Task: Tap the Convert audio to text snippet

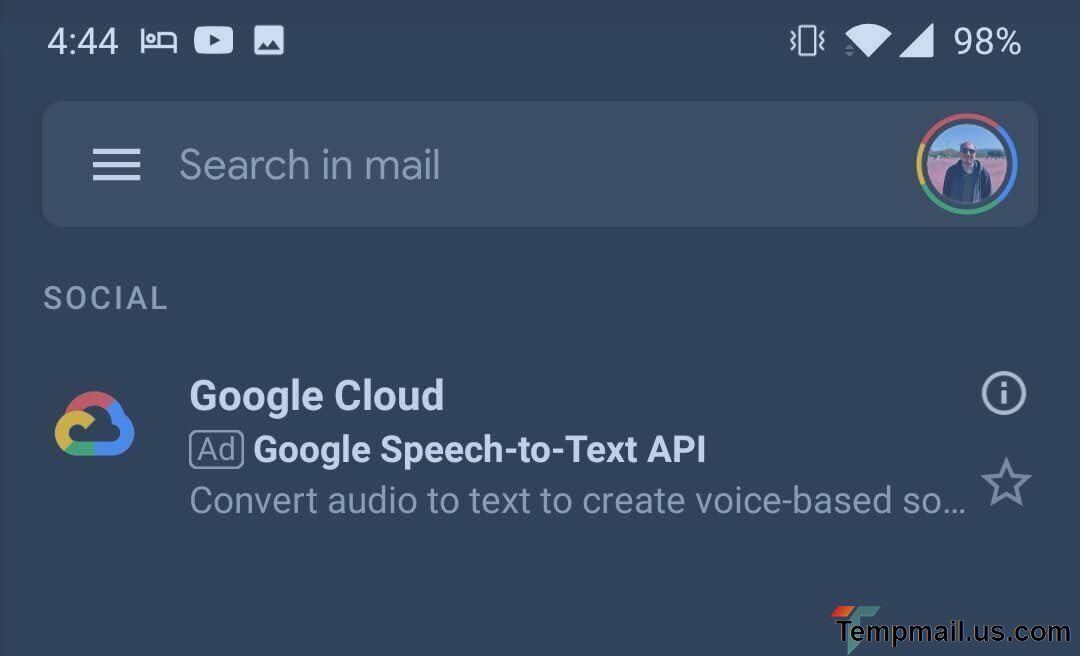Action: 577,500
